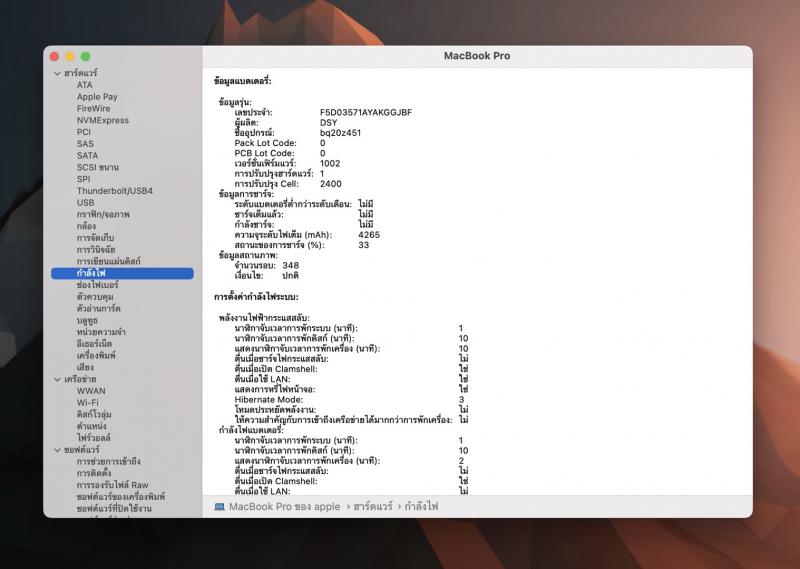The width and height of the screenshot is (800, 569).
Task: Click cycle count value 348
Action: (290, 265)
